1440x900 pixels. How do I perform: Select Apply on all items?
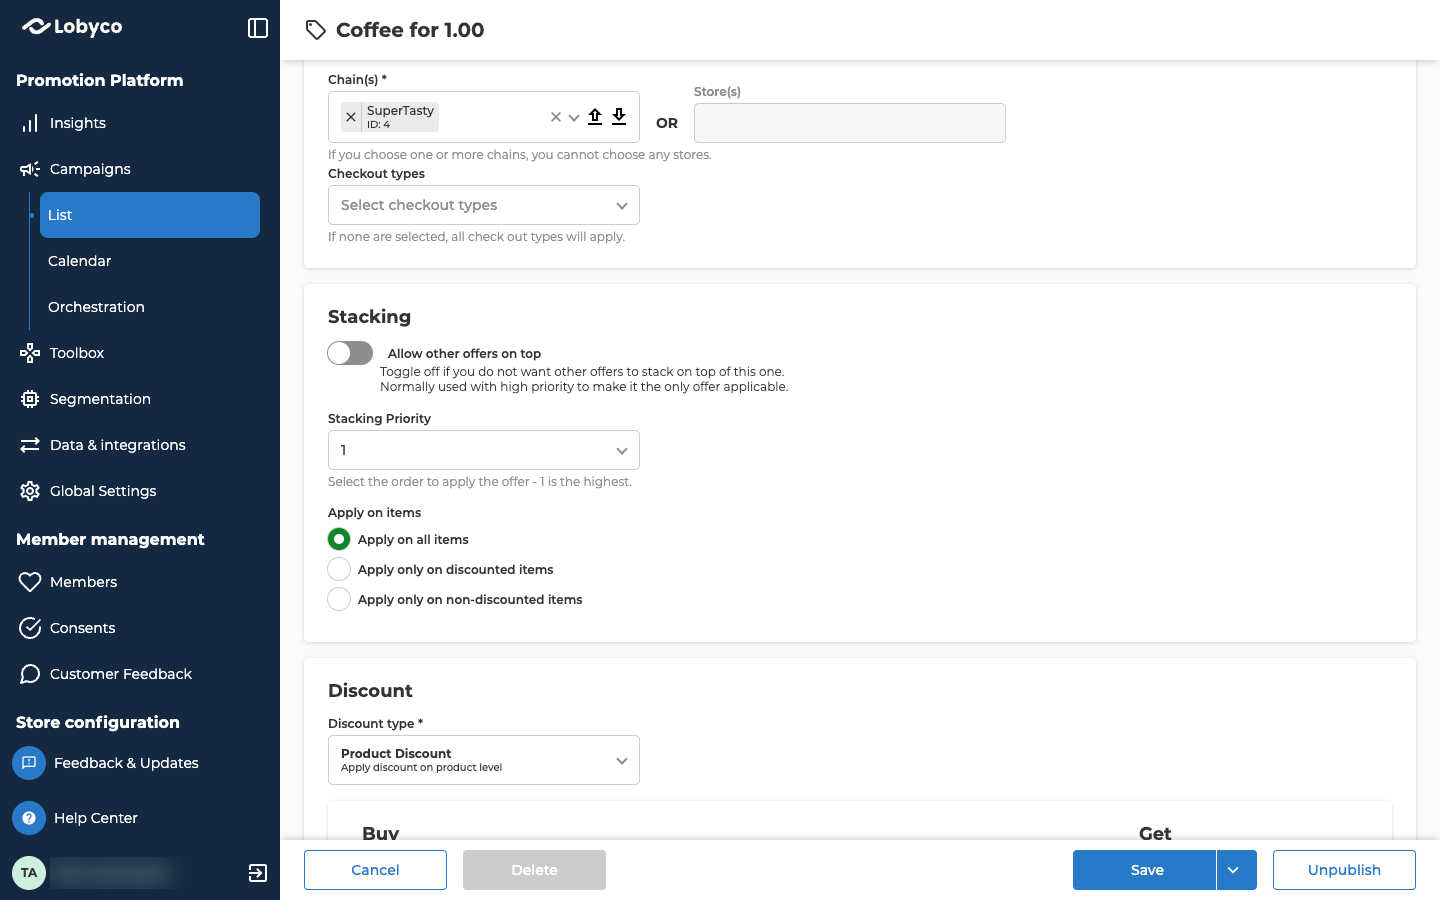coord(339,539)
